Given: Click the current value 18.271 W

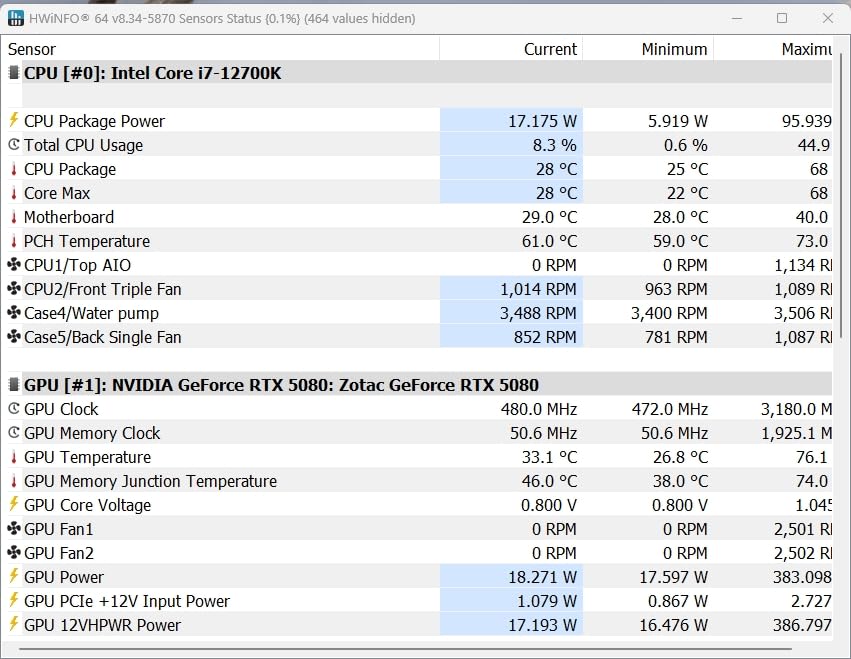Looking at the screenshot, I should tap(542, 577).
